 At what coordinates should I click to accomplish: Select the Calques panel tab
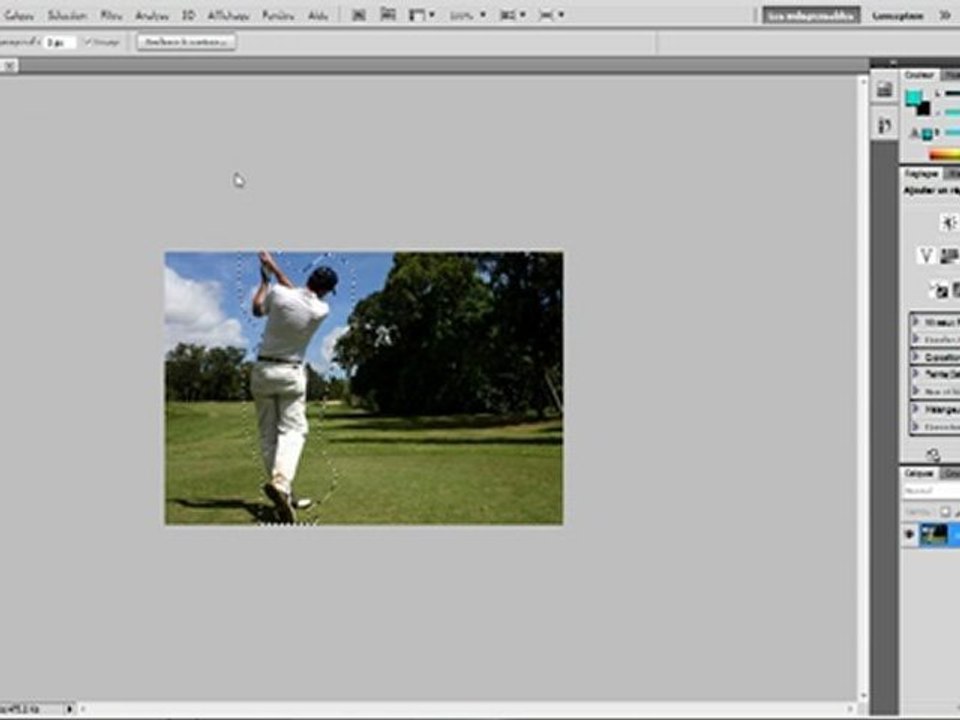click(919, 473)
